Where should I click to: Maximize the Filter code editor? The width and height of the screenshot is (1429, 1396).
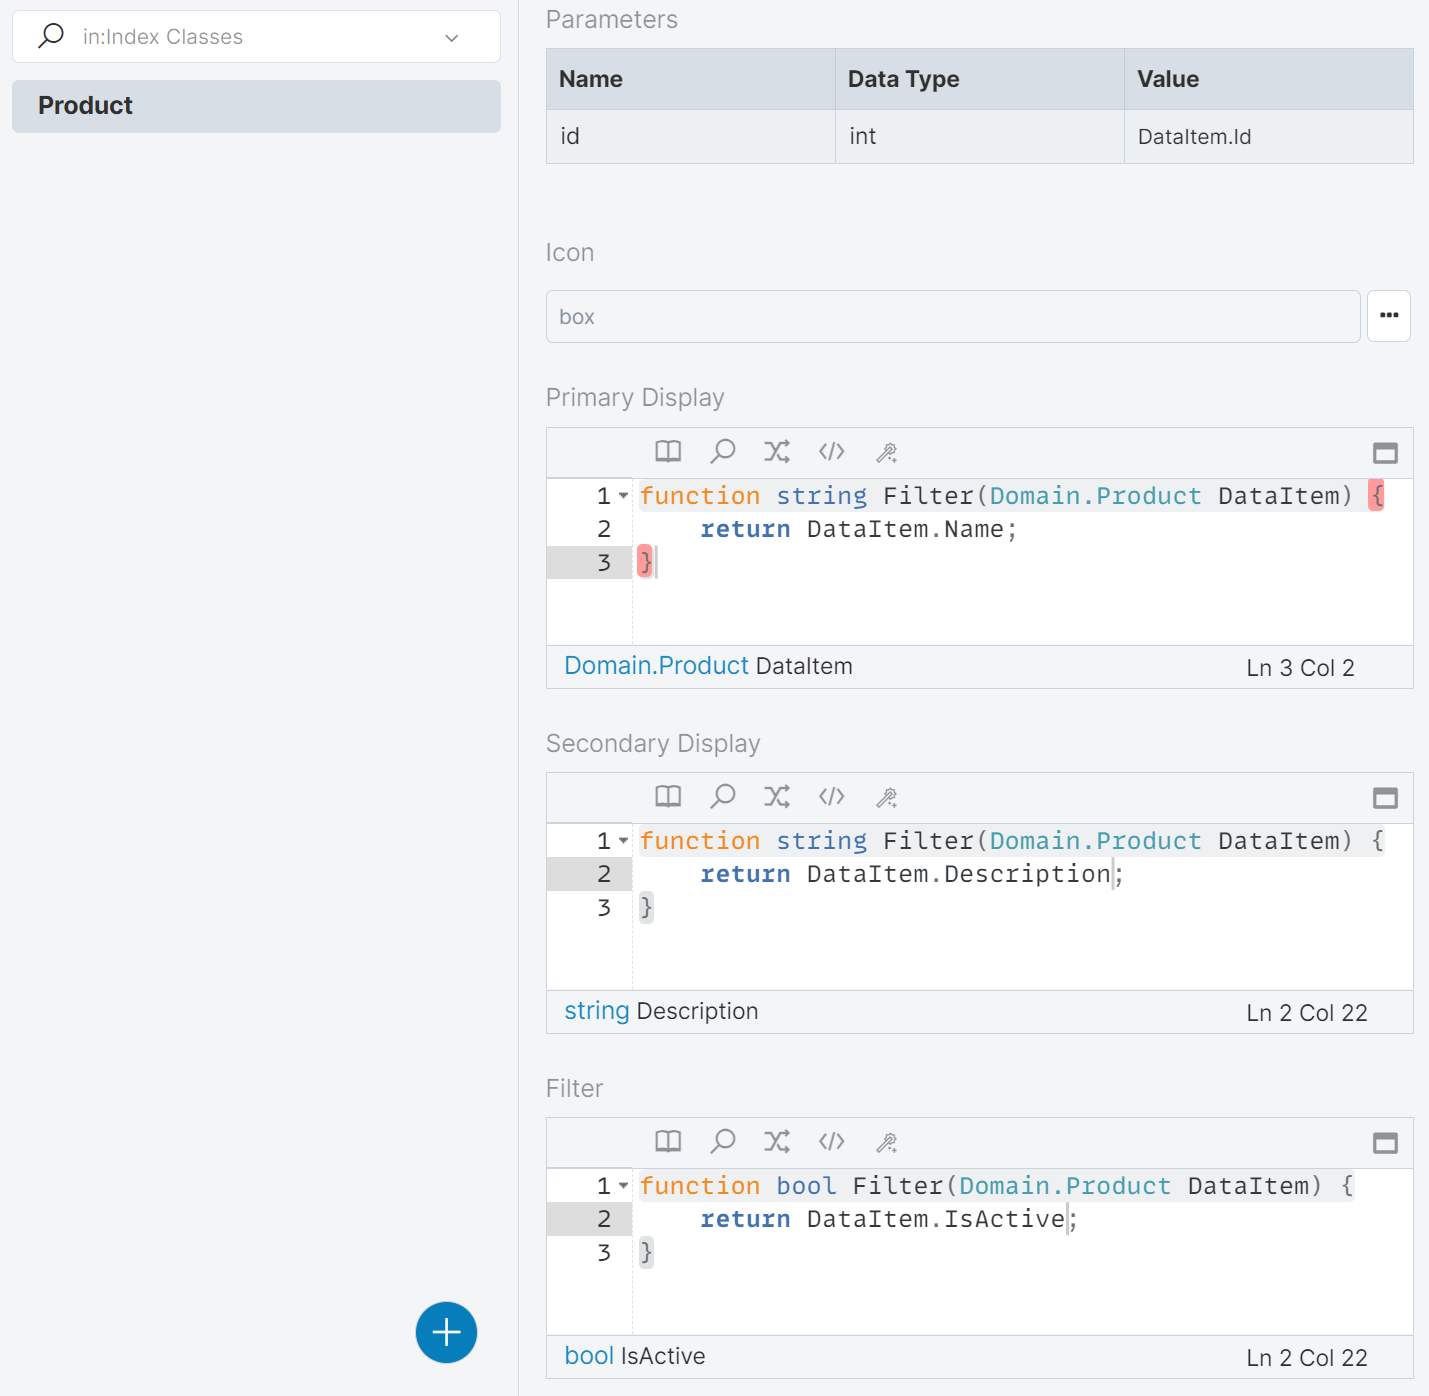tap(1385, 1143)
